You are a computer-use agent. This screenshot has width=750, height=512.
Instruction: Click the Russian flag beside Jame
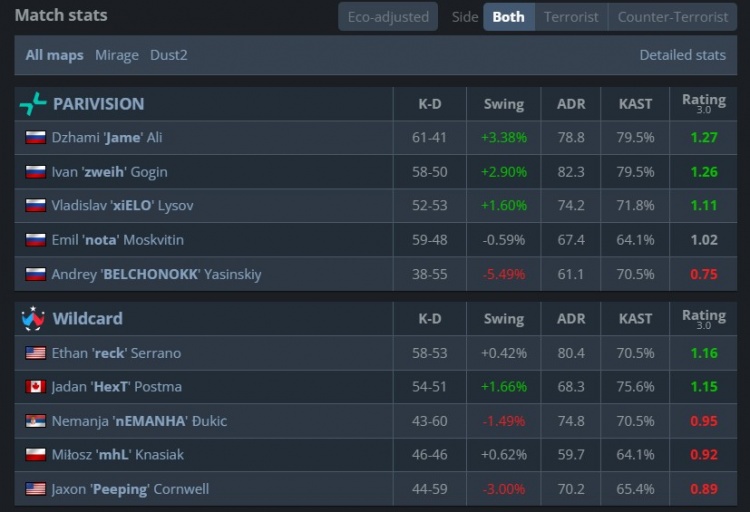[36, 138]
